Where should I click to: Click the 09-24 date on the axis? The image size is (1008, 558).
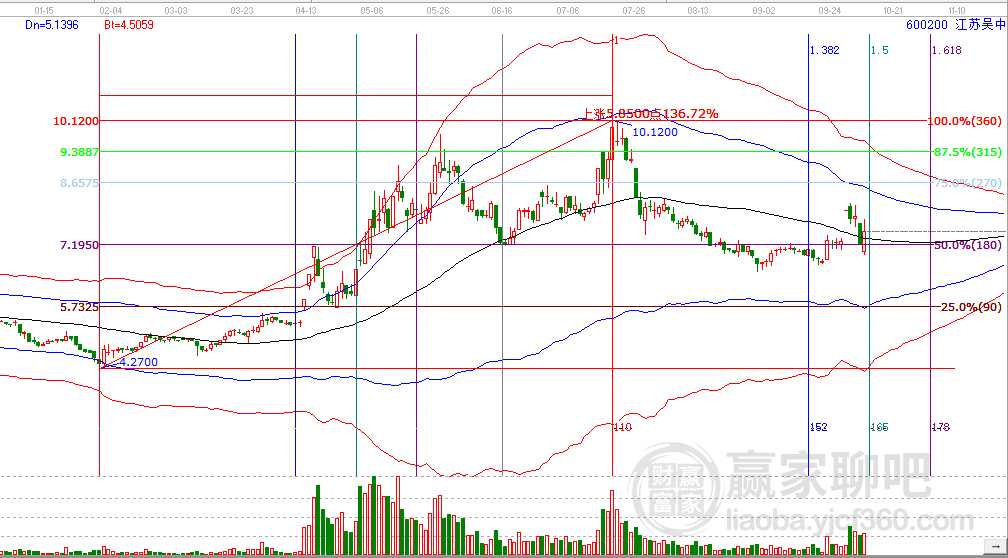tap(831, 10)
